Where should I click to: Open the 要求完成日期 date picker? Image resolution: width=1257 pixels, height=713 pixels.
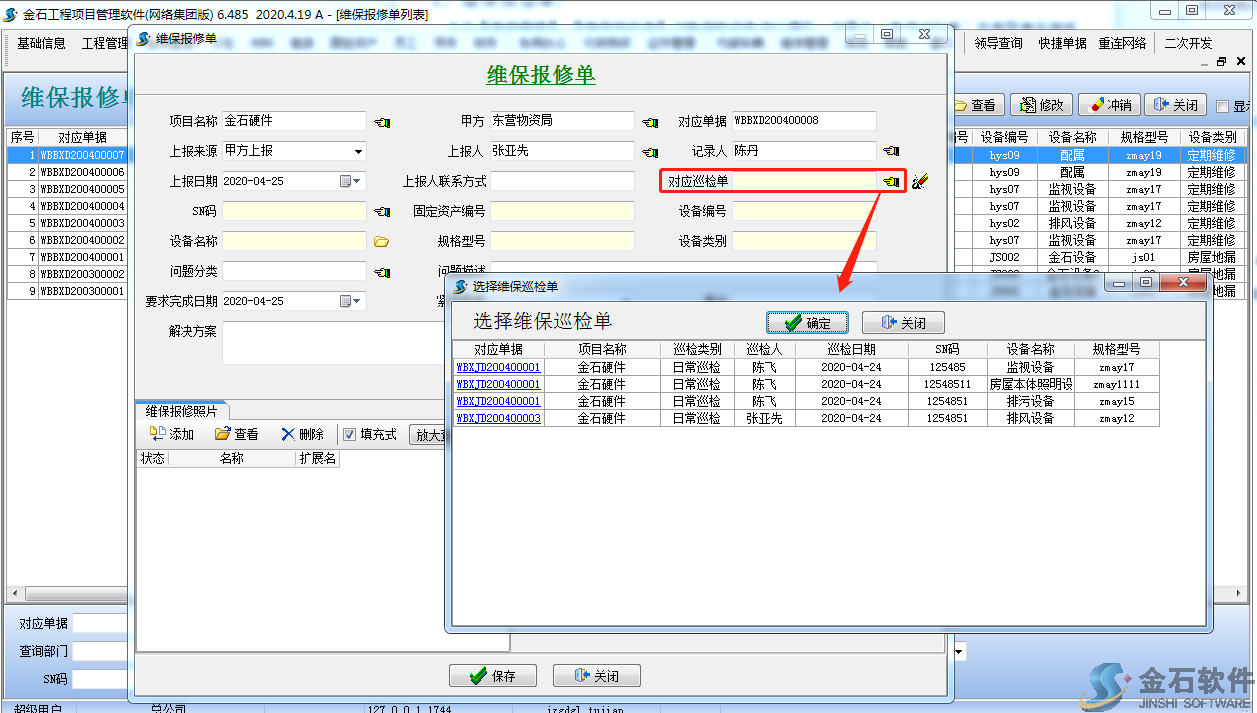coord(358,301)
